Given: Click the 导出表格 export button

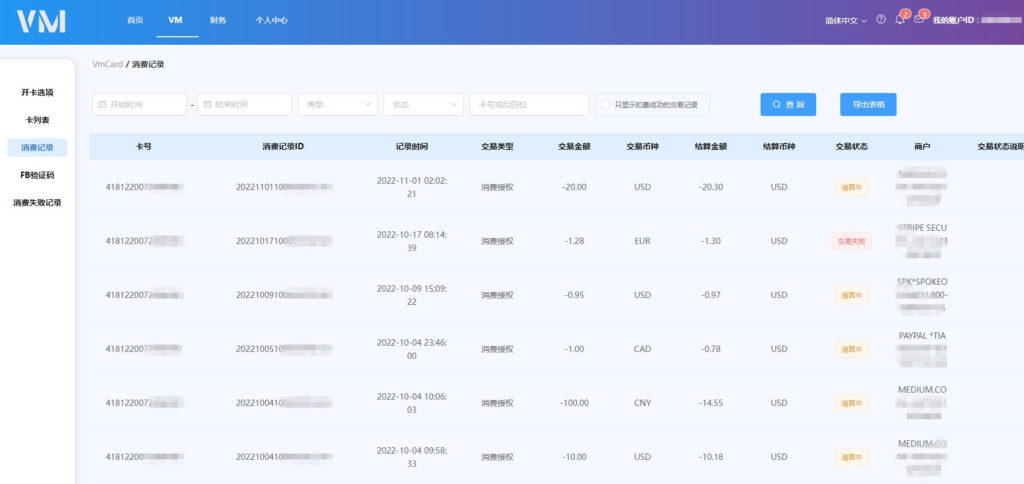Looking at the screenshot, I should point(868,105).
